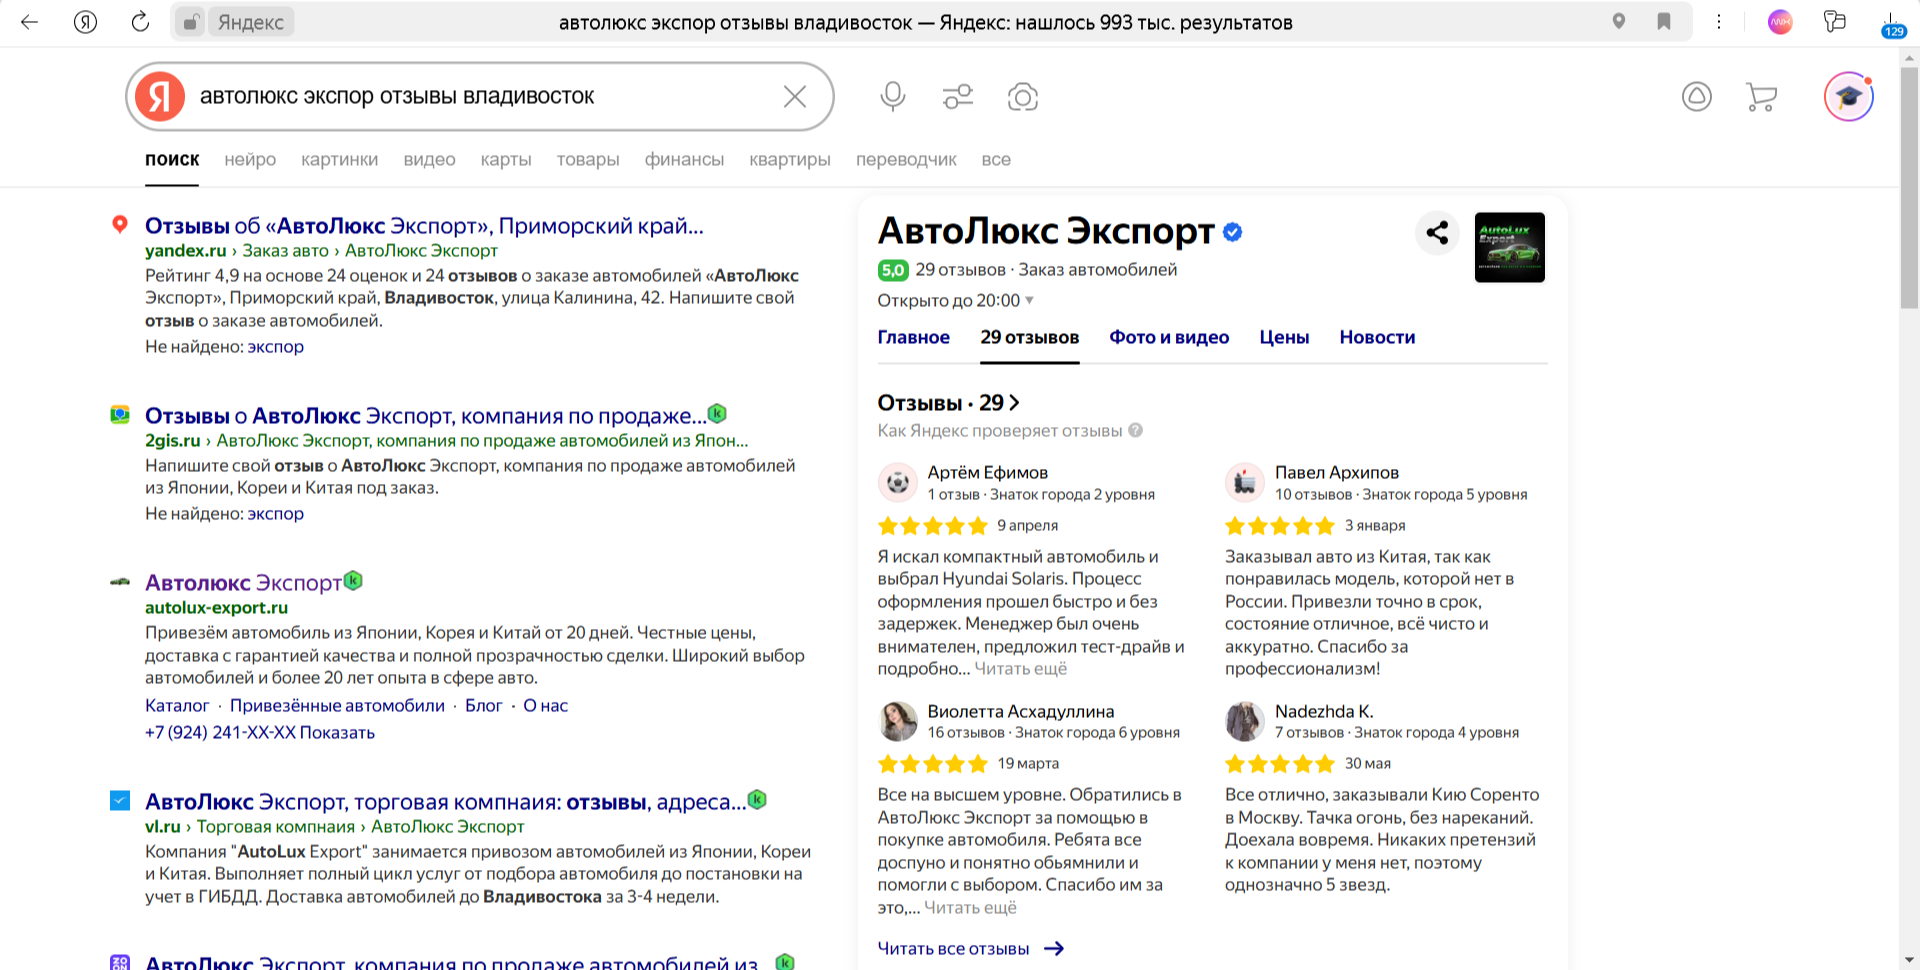Screen dimensions: 1920x970
Task: Open the 'Каталог' sitelink
Action: pyautogui.click(x=177, y=706)
